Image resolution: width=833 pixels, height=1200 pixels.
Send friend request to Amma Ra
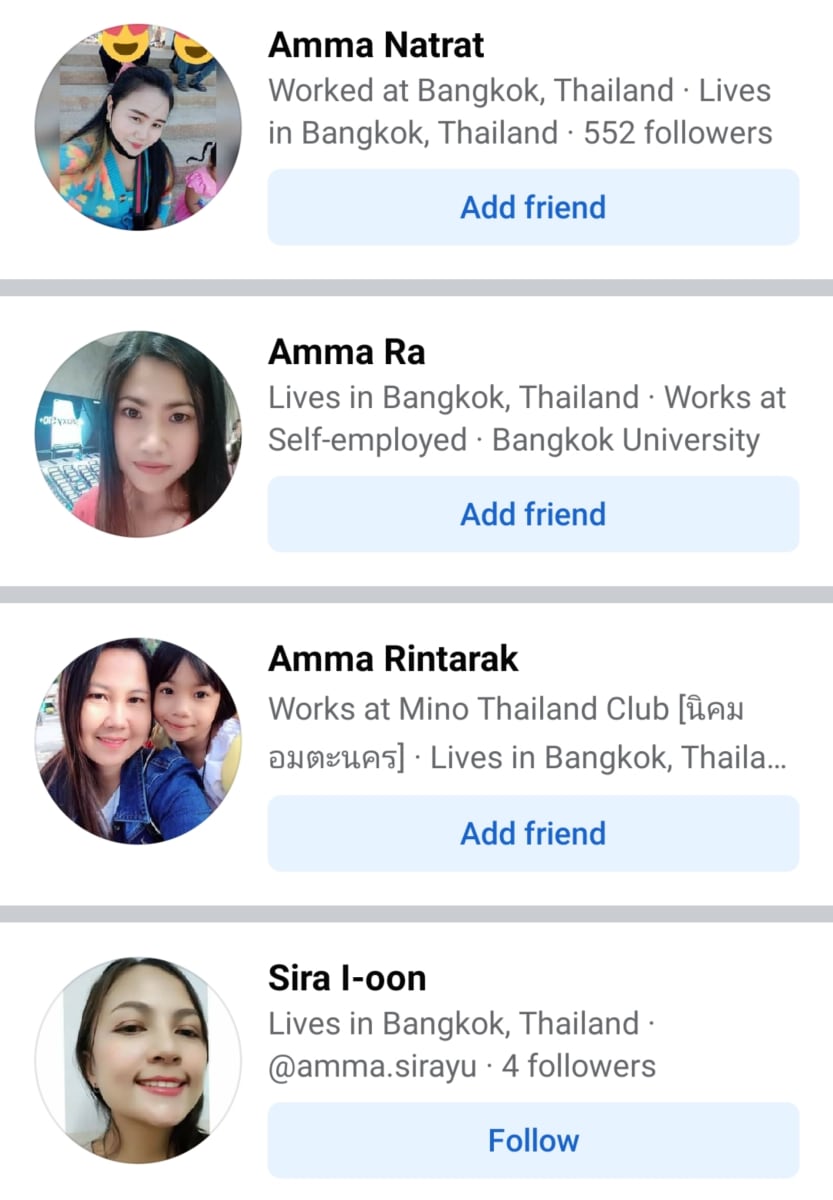tap(533, 514)
